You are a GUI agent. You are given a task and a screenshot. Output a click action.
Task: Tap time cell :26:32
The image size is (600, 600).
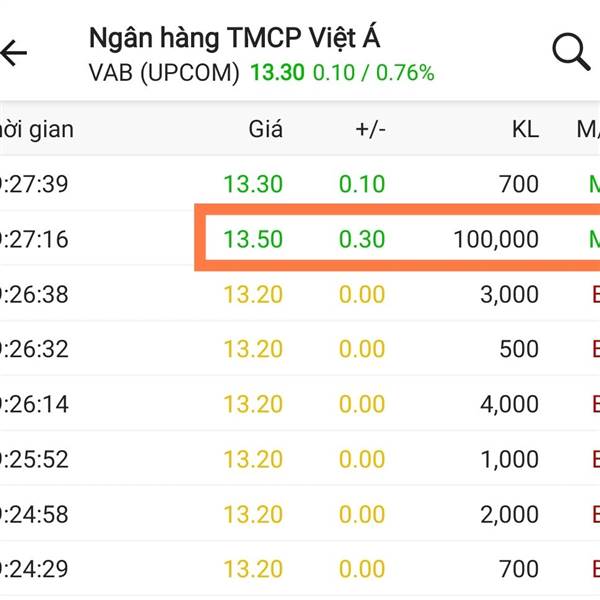(x=34, y=349)
